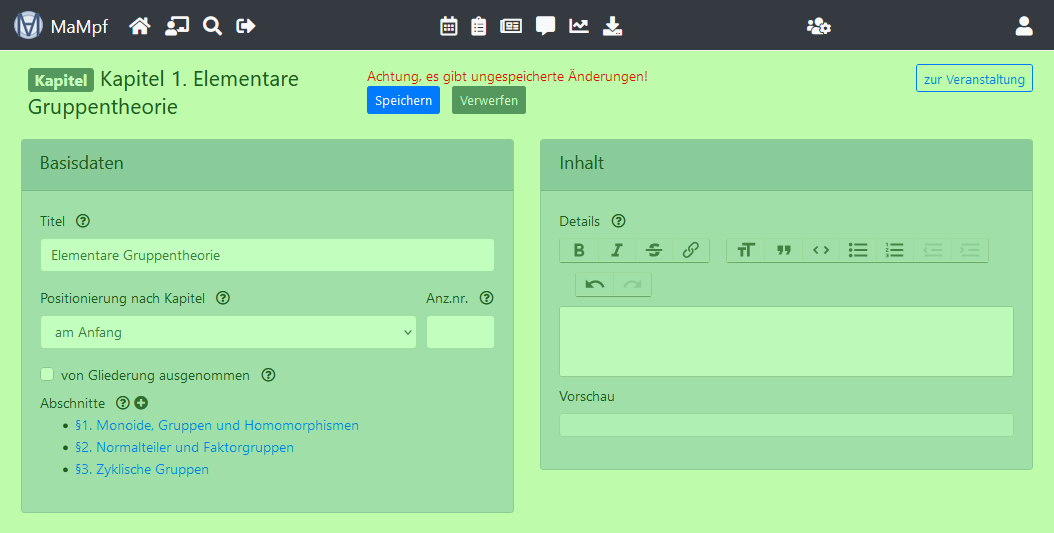Viewport: 1054px width, 533px height.
Task: Click the user profile icon
Action: 1024,26
